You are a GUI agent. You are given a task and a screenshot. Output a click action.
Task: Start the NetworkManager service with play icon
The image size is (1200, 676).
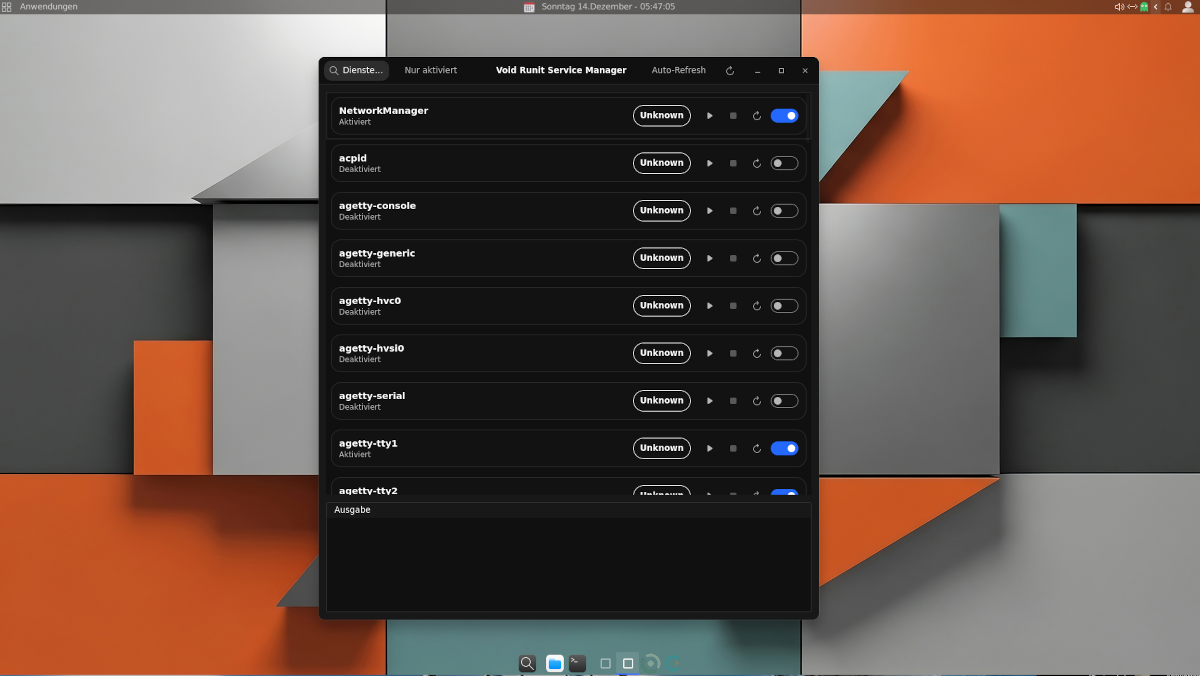coord(710,116)
